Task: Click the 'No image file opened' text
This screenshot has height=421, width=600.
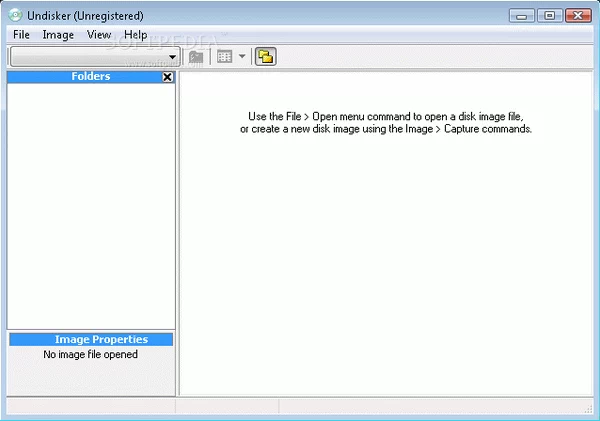Action: click(x=91, y=354)
